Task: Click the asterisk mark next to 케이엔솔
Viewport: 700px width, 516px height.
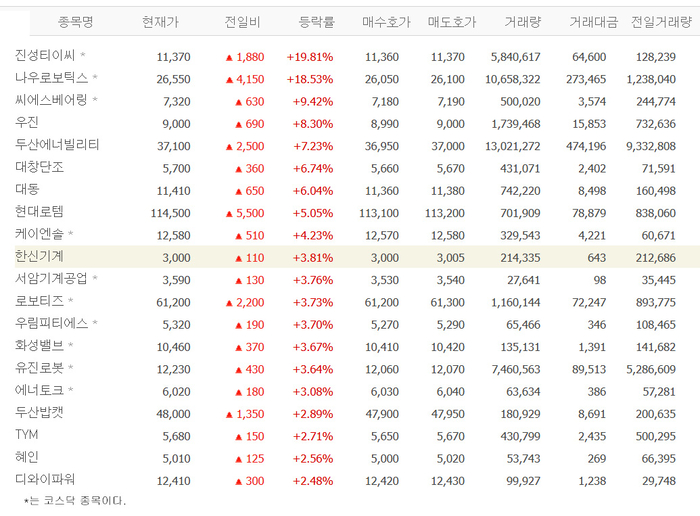Action: click(x=71, y=234)
